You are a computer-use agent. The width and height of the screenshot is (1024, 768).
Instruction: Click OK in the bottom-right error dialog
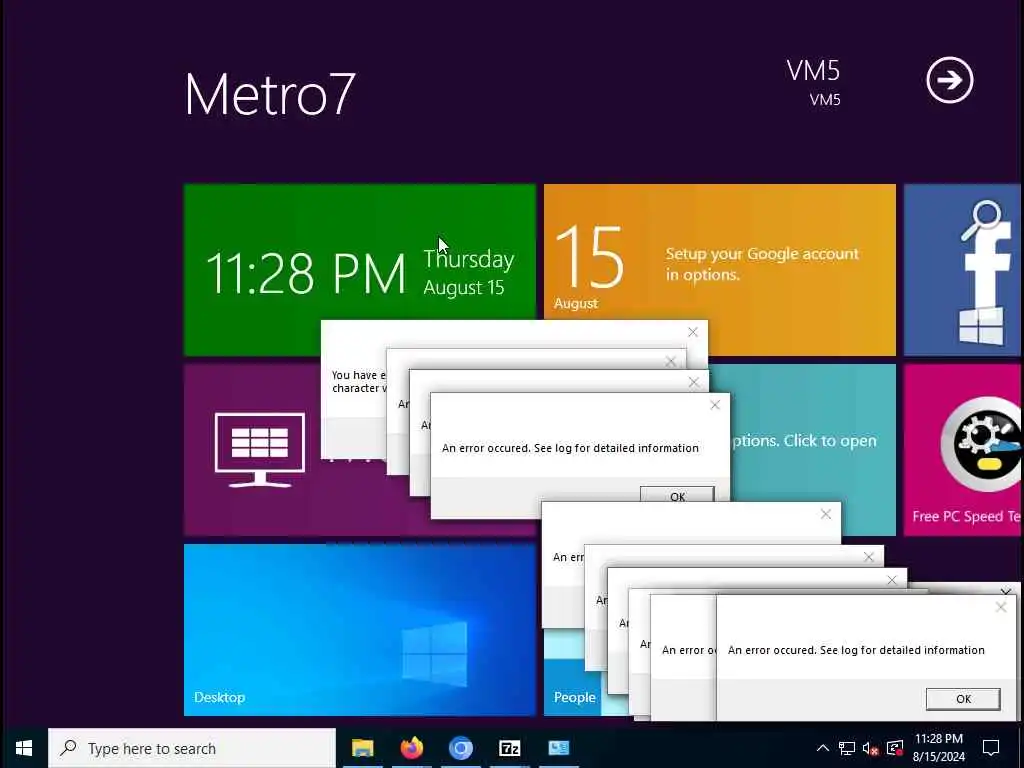(963, 699)
